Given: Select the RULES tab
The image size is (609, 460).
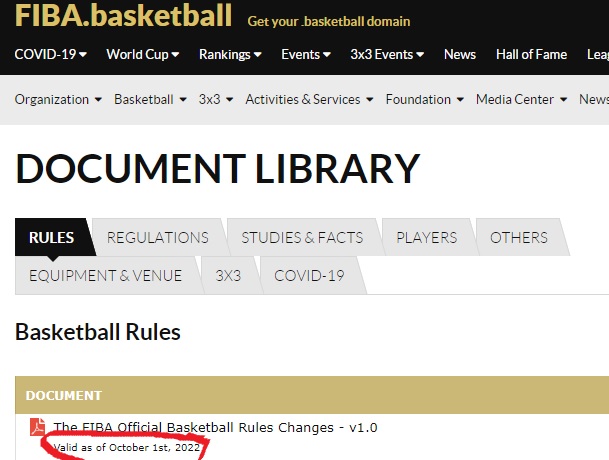Looking at the screenshot, I should pyautogui.click(x=52, y=237).
